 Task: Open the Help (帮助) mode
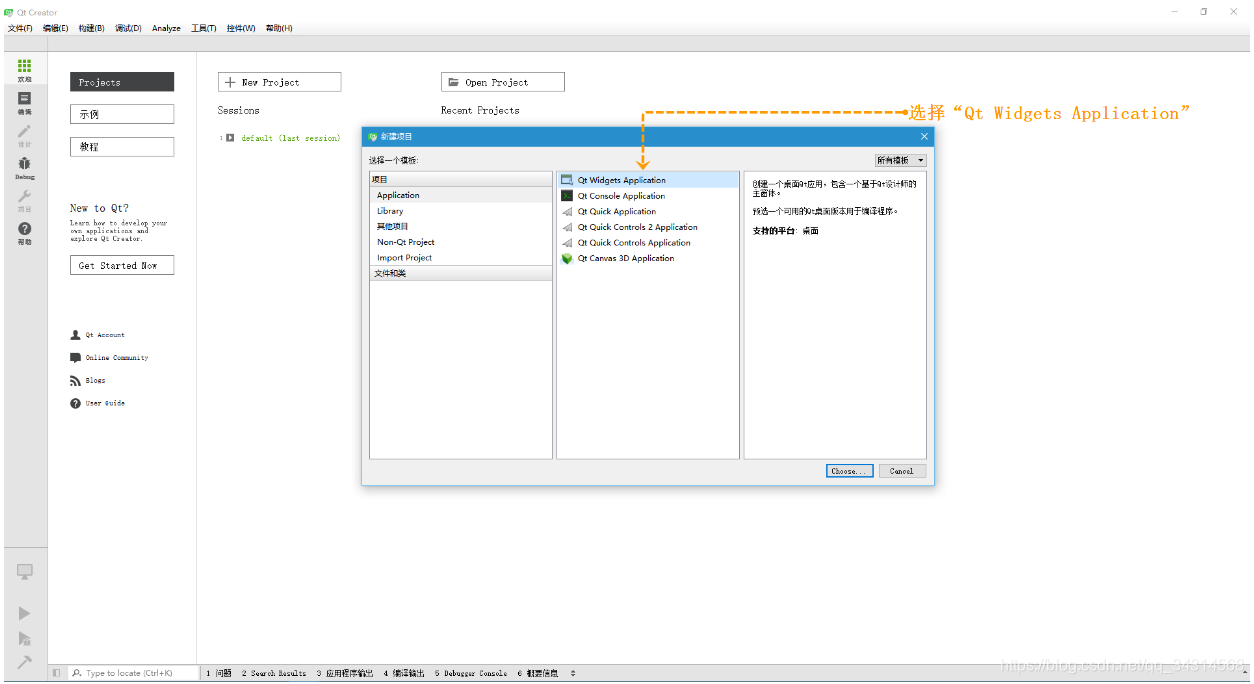coord(24,233)
